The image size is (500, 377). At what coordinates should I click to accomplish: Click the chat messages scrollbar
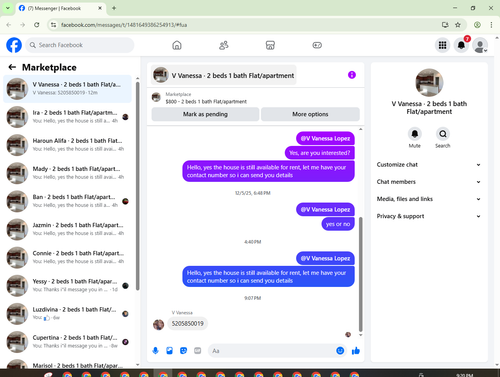click(360, 274)
